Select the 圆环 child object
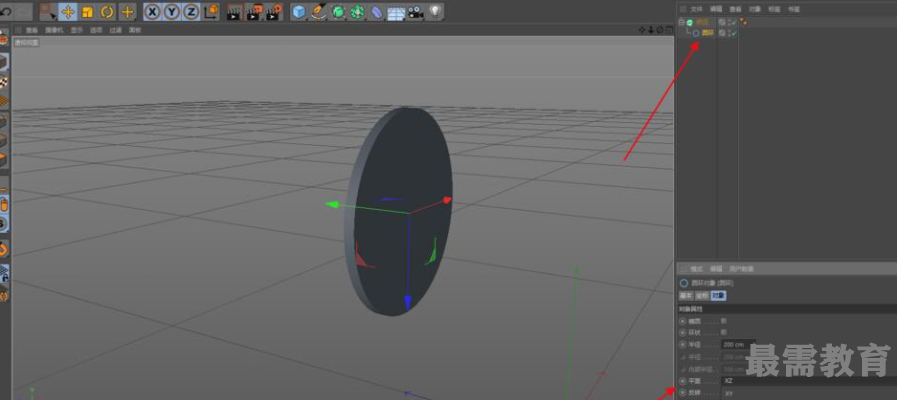The width and height of the screenshot is (897, 400). click(x=708, y=33)
